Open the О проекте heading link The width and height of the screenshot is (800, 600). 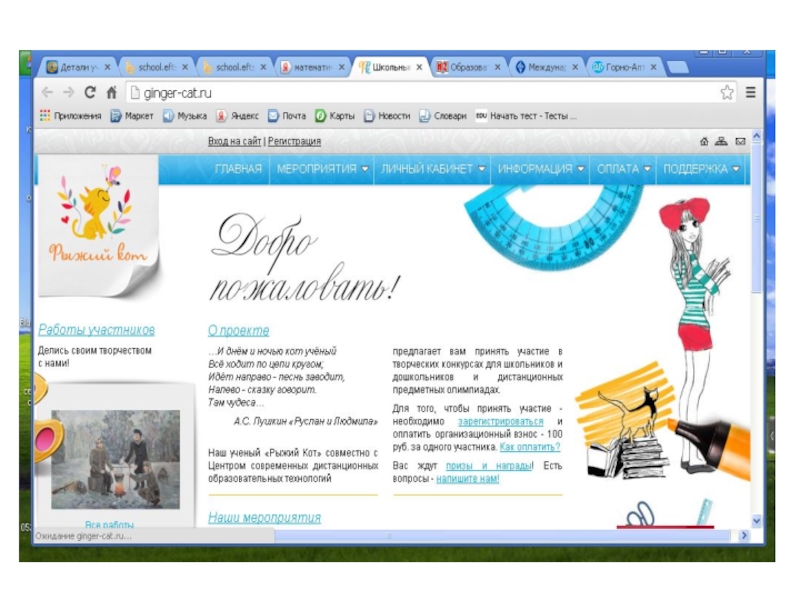238,331
